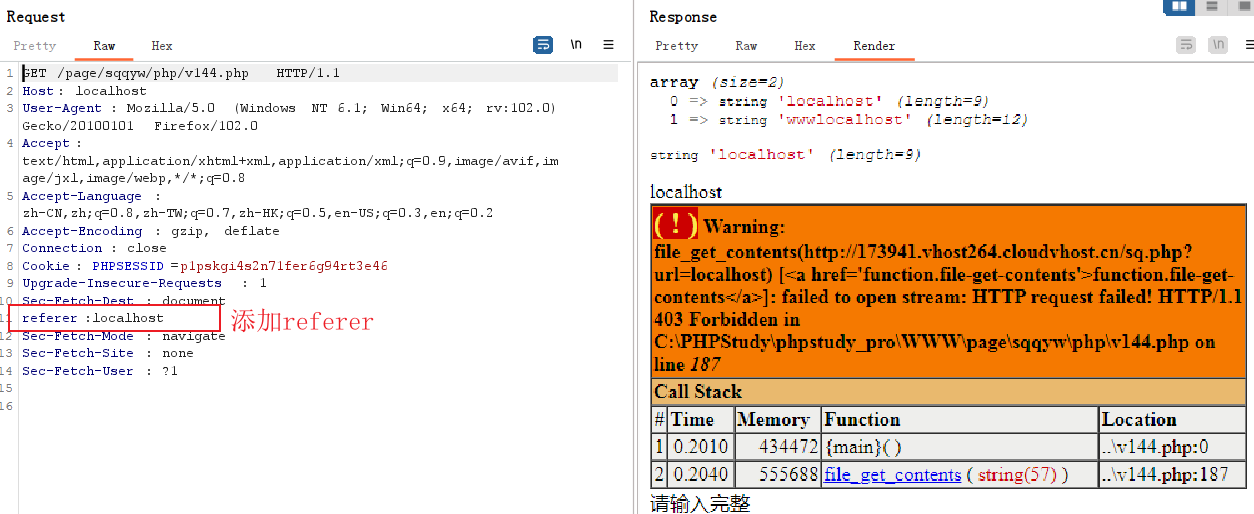Show non-printable characters in Request panel
The width and height of the screenshot is (1254, 514).
pyautogui.click(x=576, y=45)
